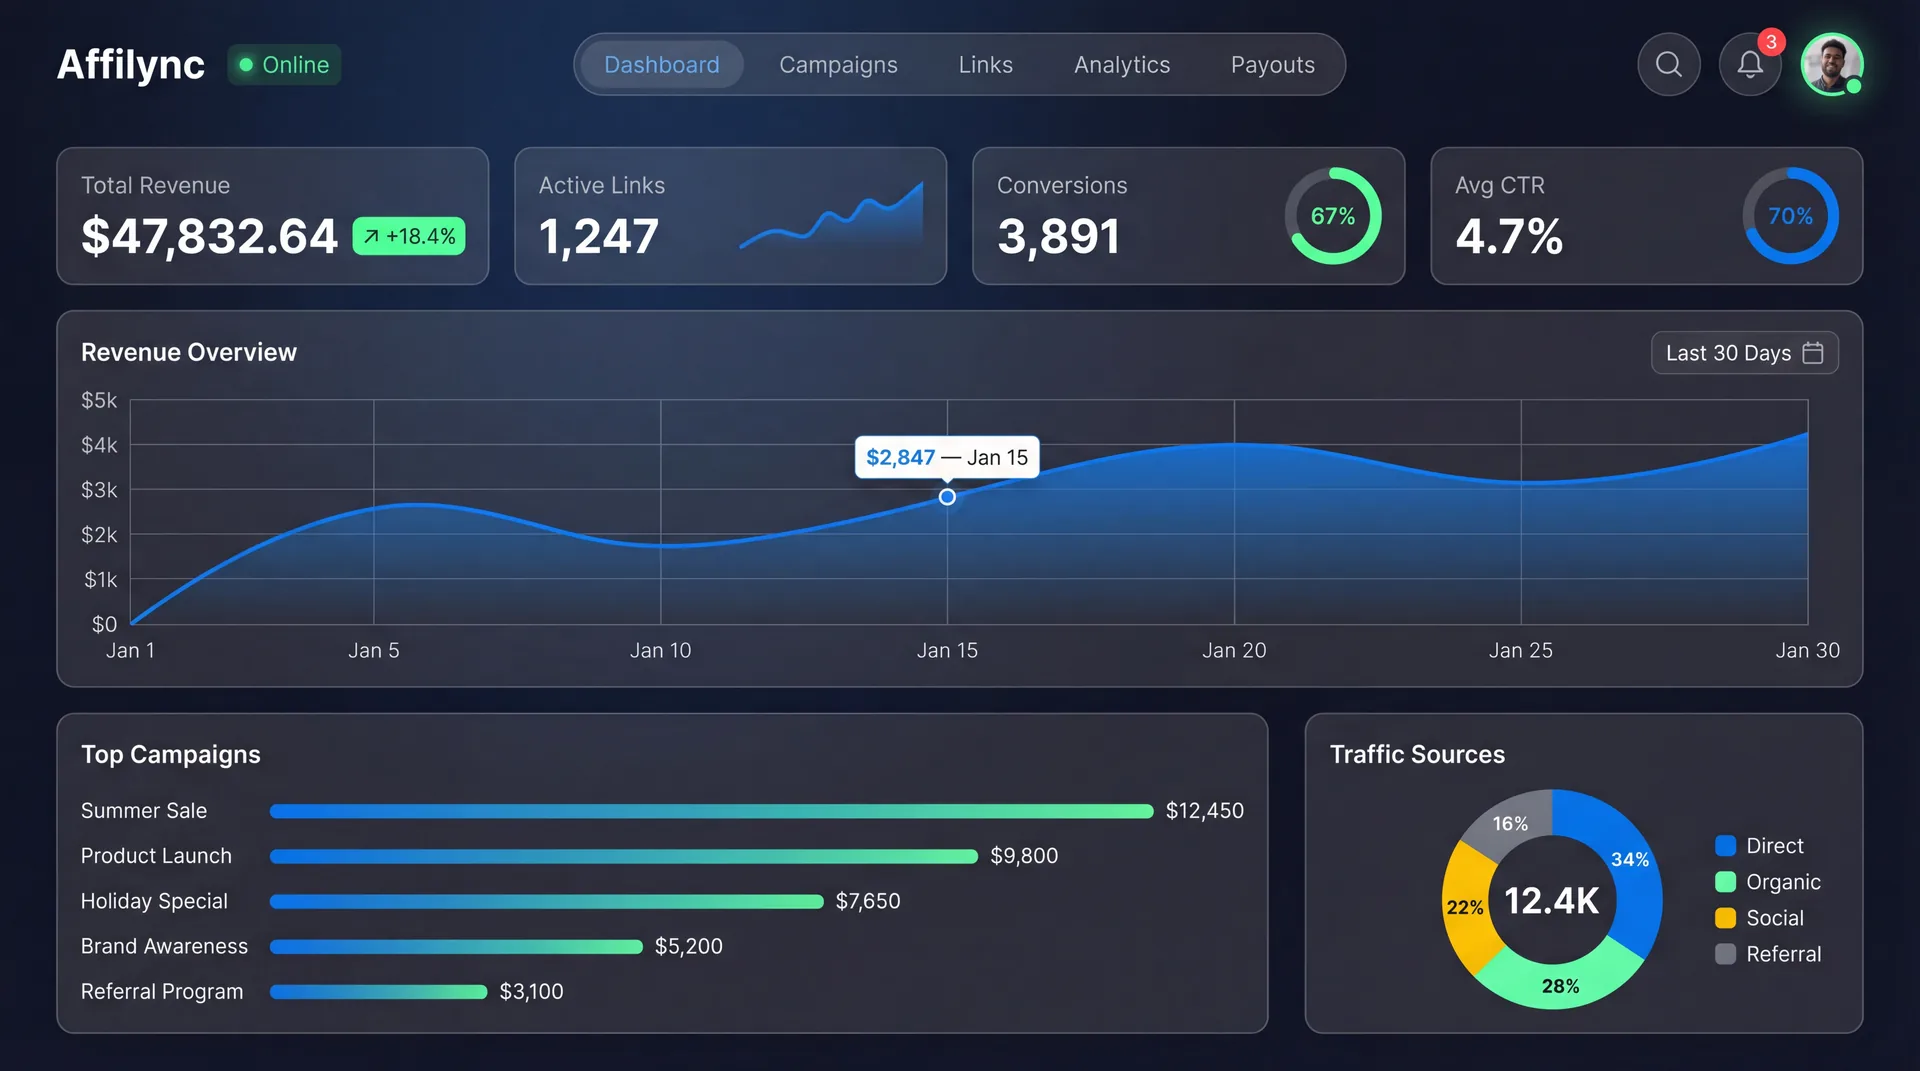This screenshot has height=1071, width=1920.
Task: Click the Jan 15 data point marker
Action: (947, 497)
